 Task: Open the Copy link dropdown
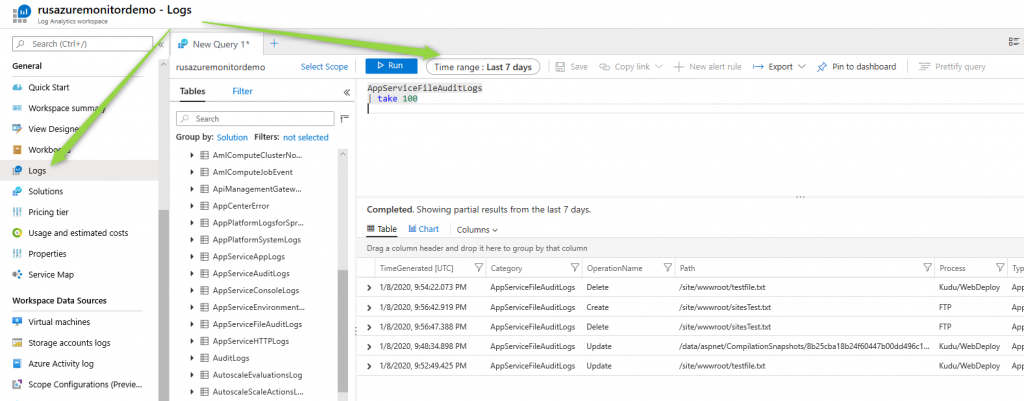click(631, 67)
